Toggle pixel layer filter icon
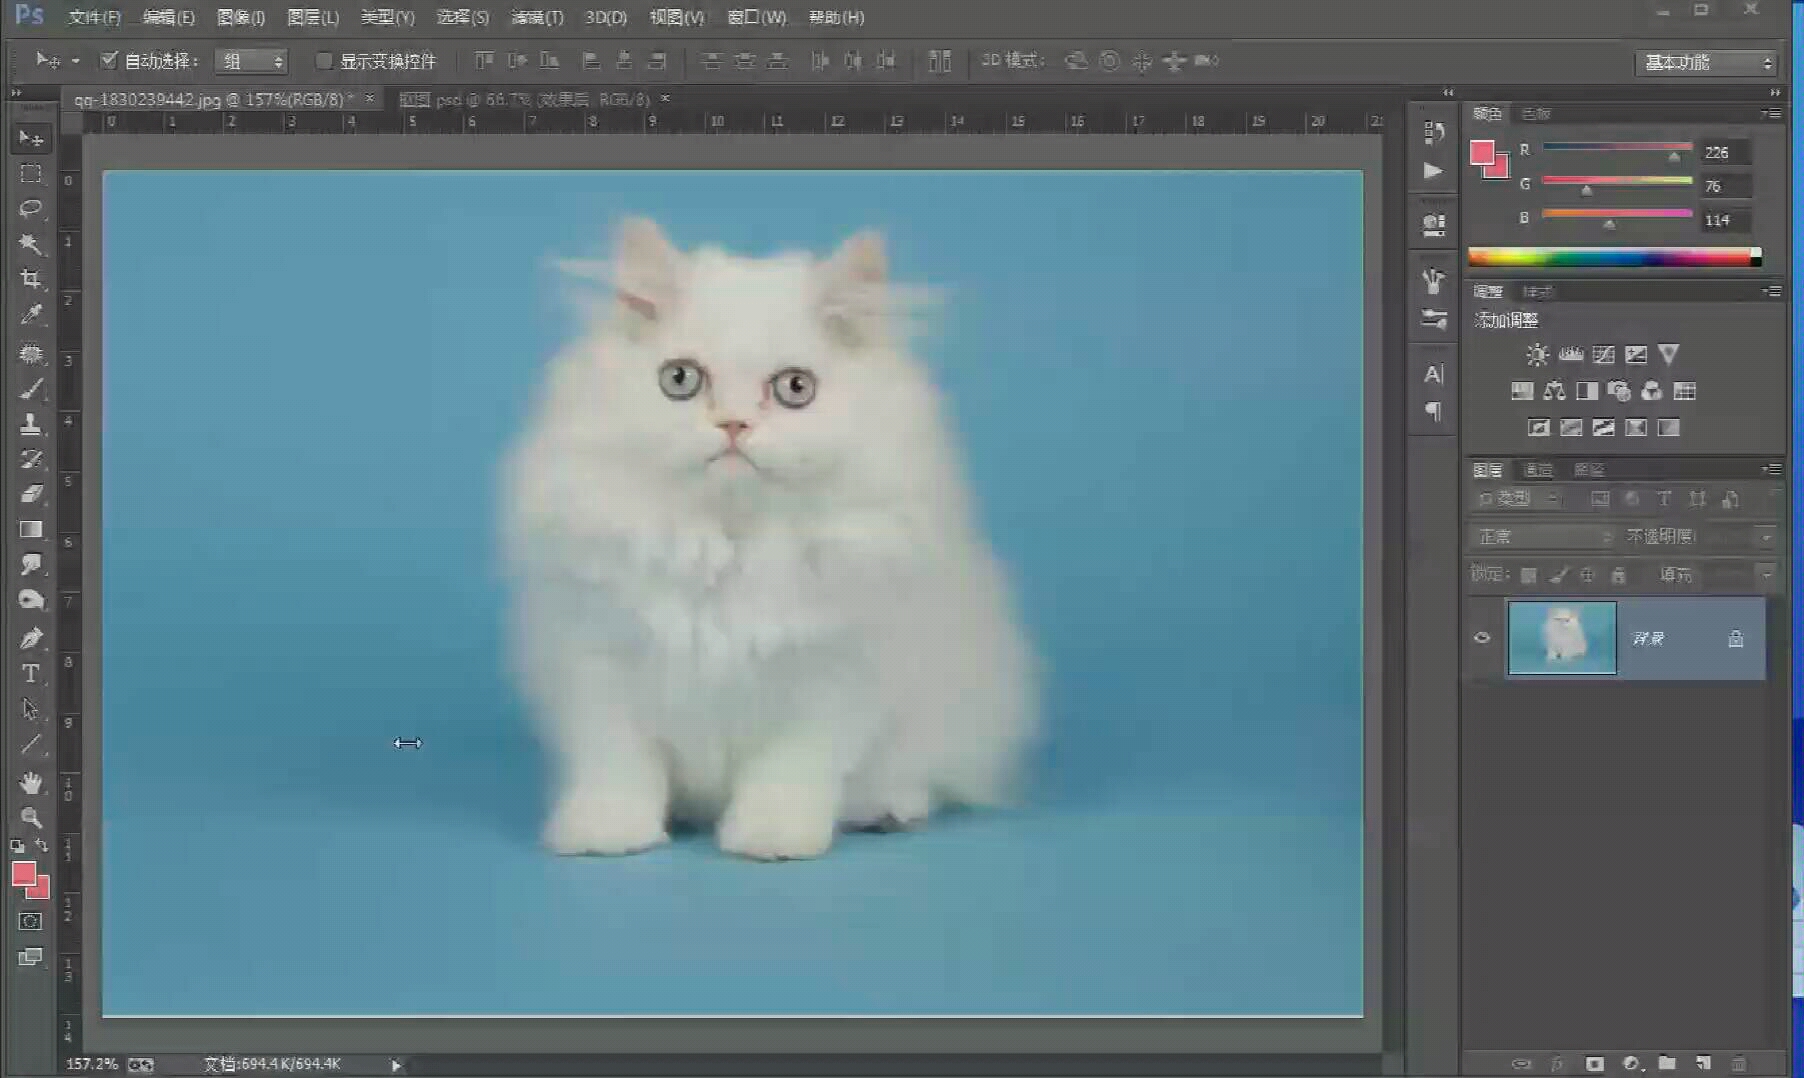The height and width of the screenshot is (1078, 1804). coord(1600,498)
